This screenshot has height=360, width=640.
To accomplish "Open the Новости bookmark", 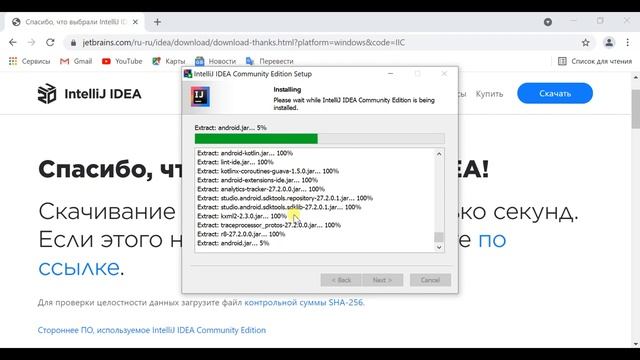I will pos(216,61).
